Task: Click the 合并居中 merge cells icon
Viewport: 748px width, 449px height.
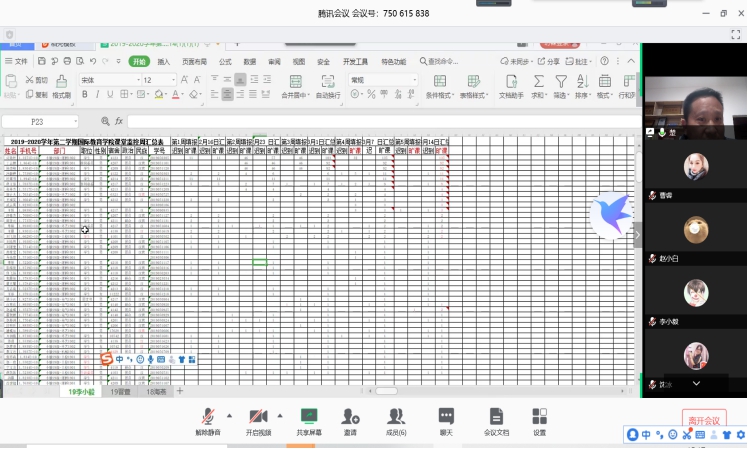Action: [292, 86]
